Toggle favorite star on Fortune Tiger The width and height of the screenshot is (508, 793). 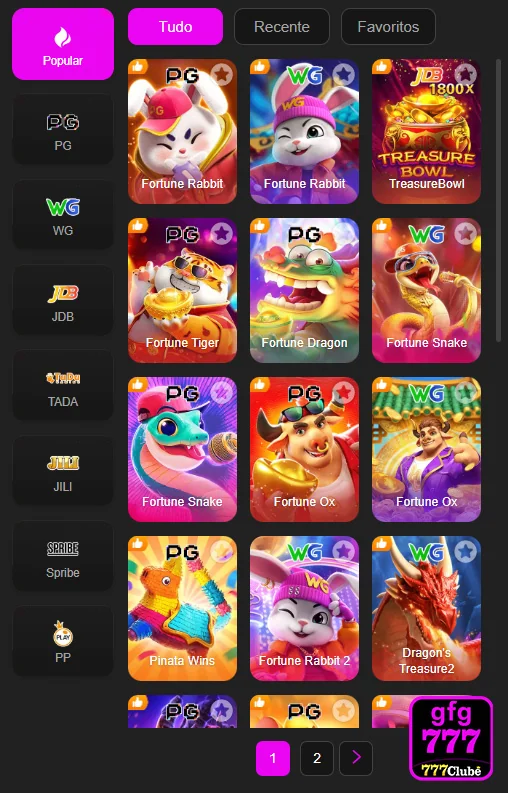coord(221,234)
